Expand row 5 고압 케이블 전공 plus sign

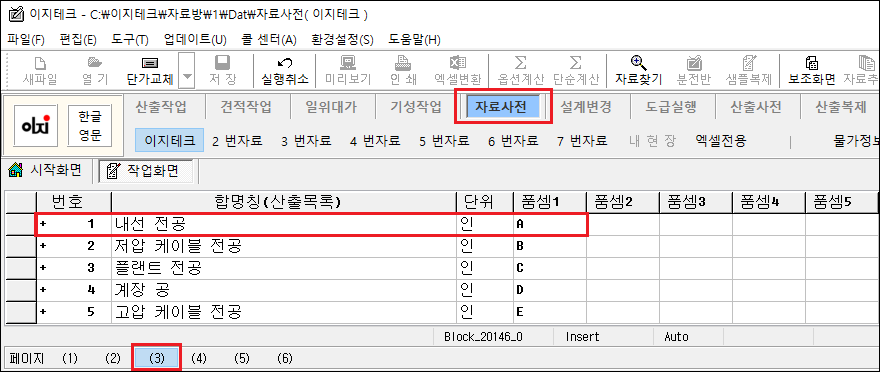(43, 311)
